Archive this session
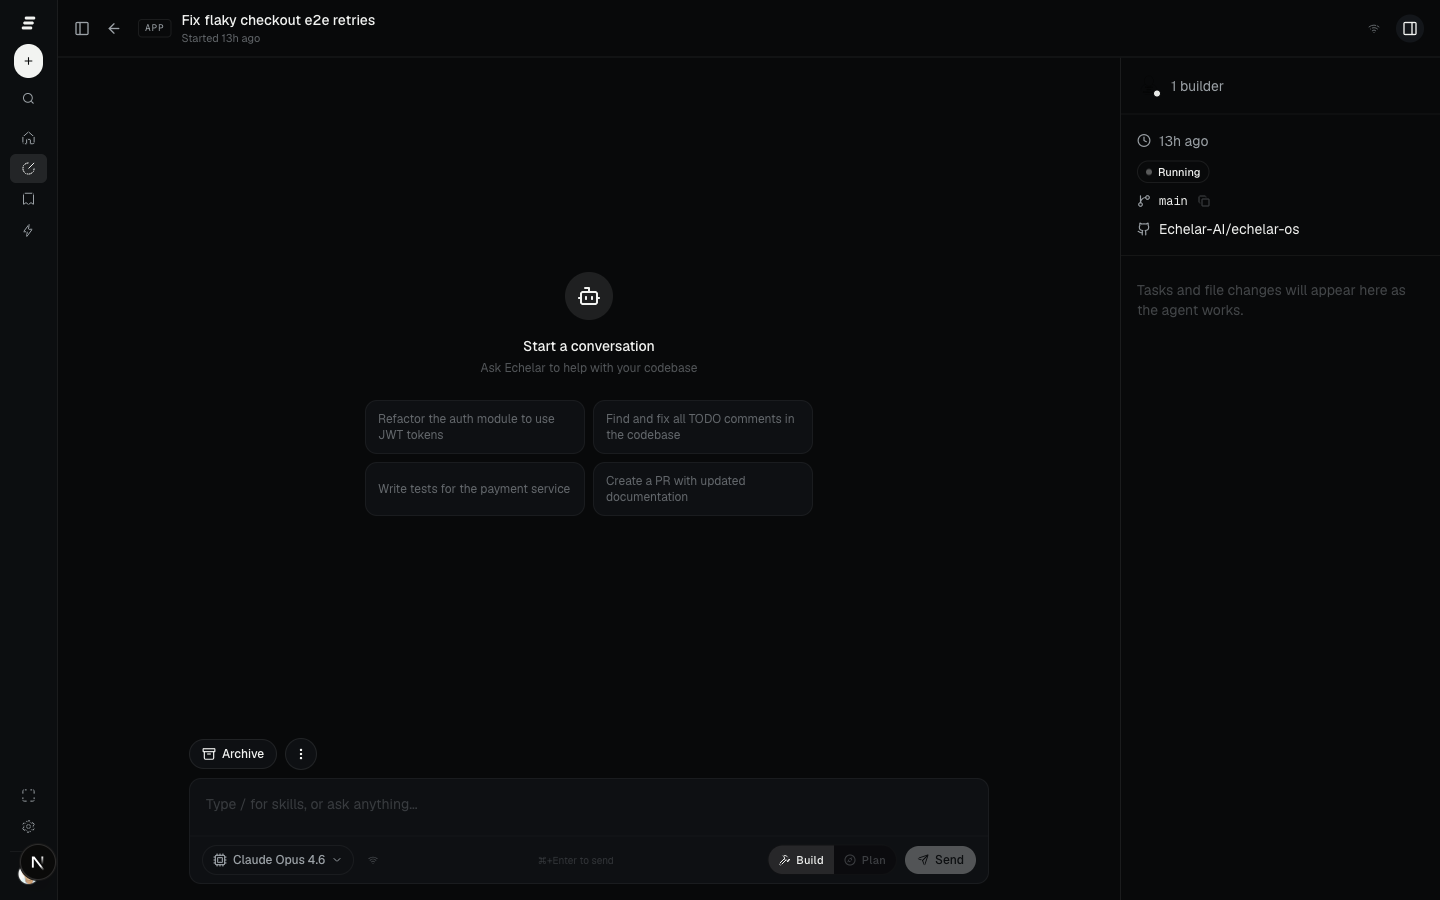The height and width of the screenshot is (900, 1440). [233, 754]
